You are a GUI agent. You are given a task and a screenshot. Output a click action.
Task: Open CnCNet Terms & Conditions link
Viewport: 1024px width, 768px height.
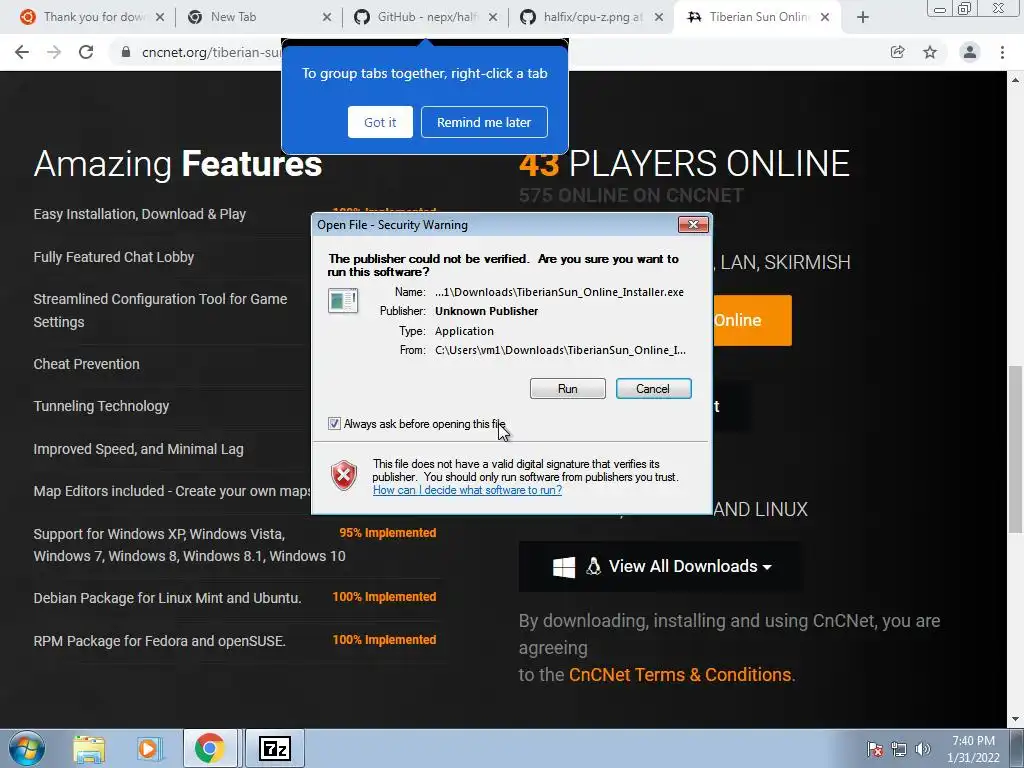[x=680, y=675]
